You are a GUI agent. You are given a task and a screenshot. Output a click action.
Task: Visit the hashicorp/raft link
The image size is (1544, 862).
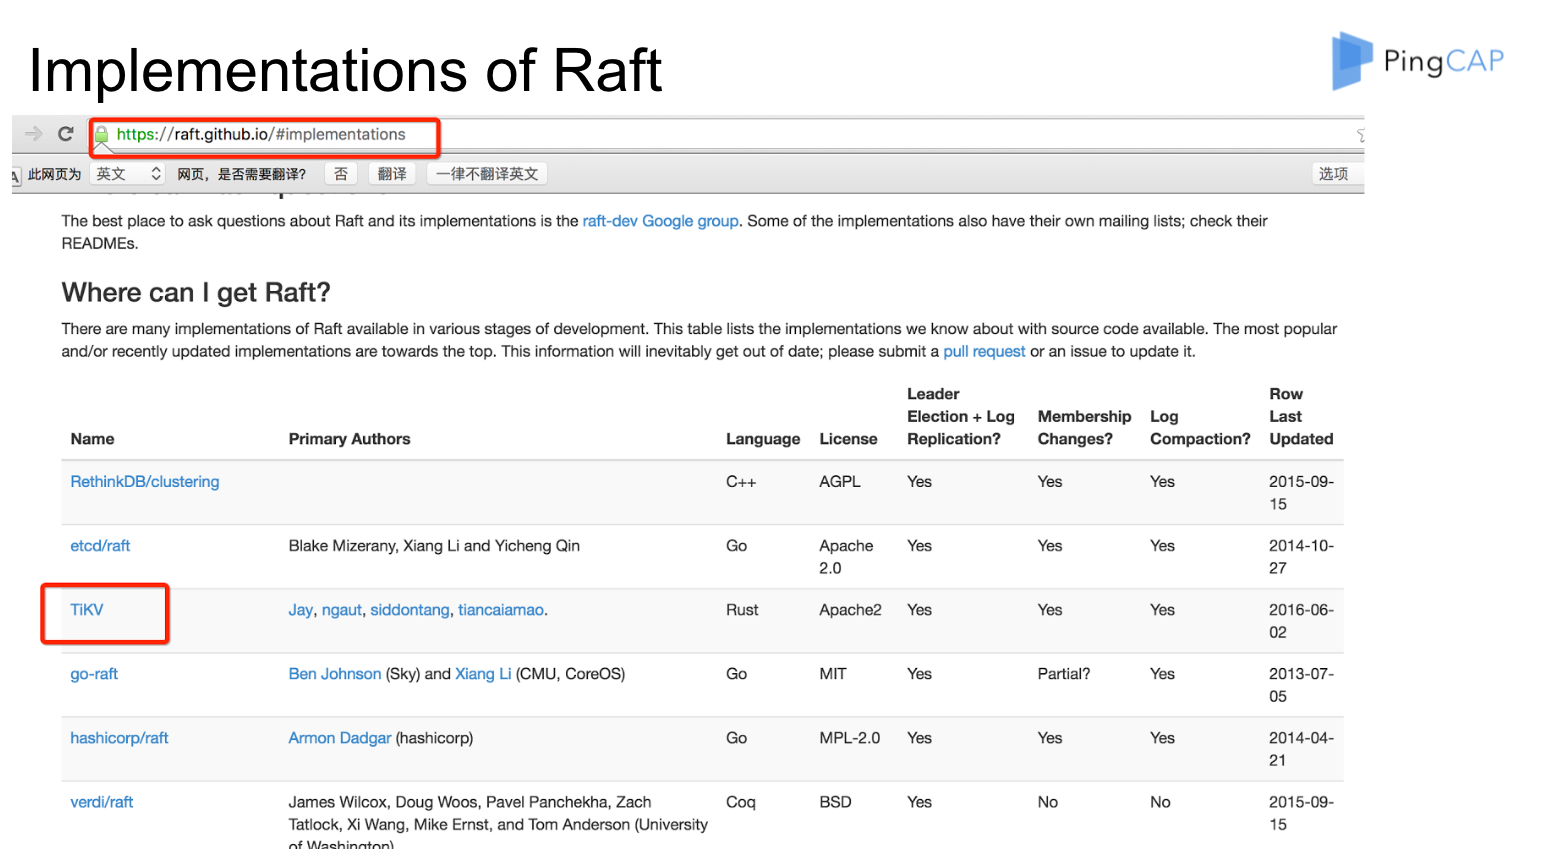pos(119,738)
